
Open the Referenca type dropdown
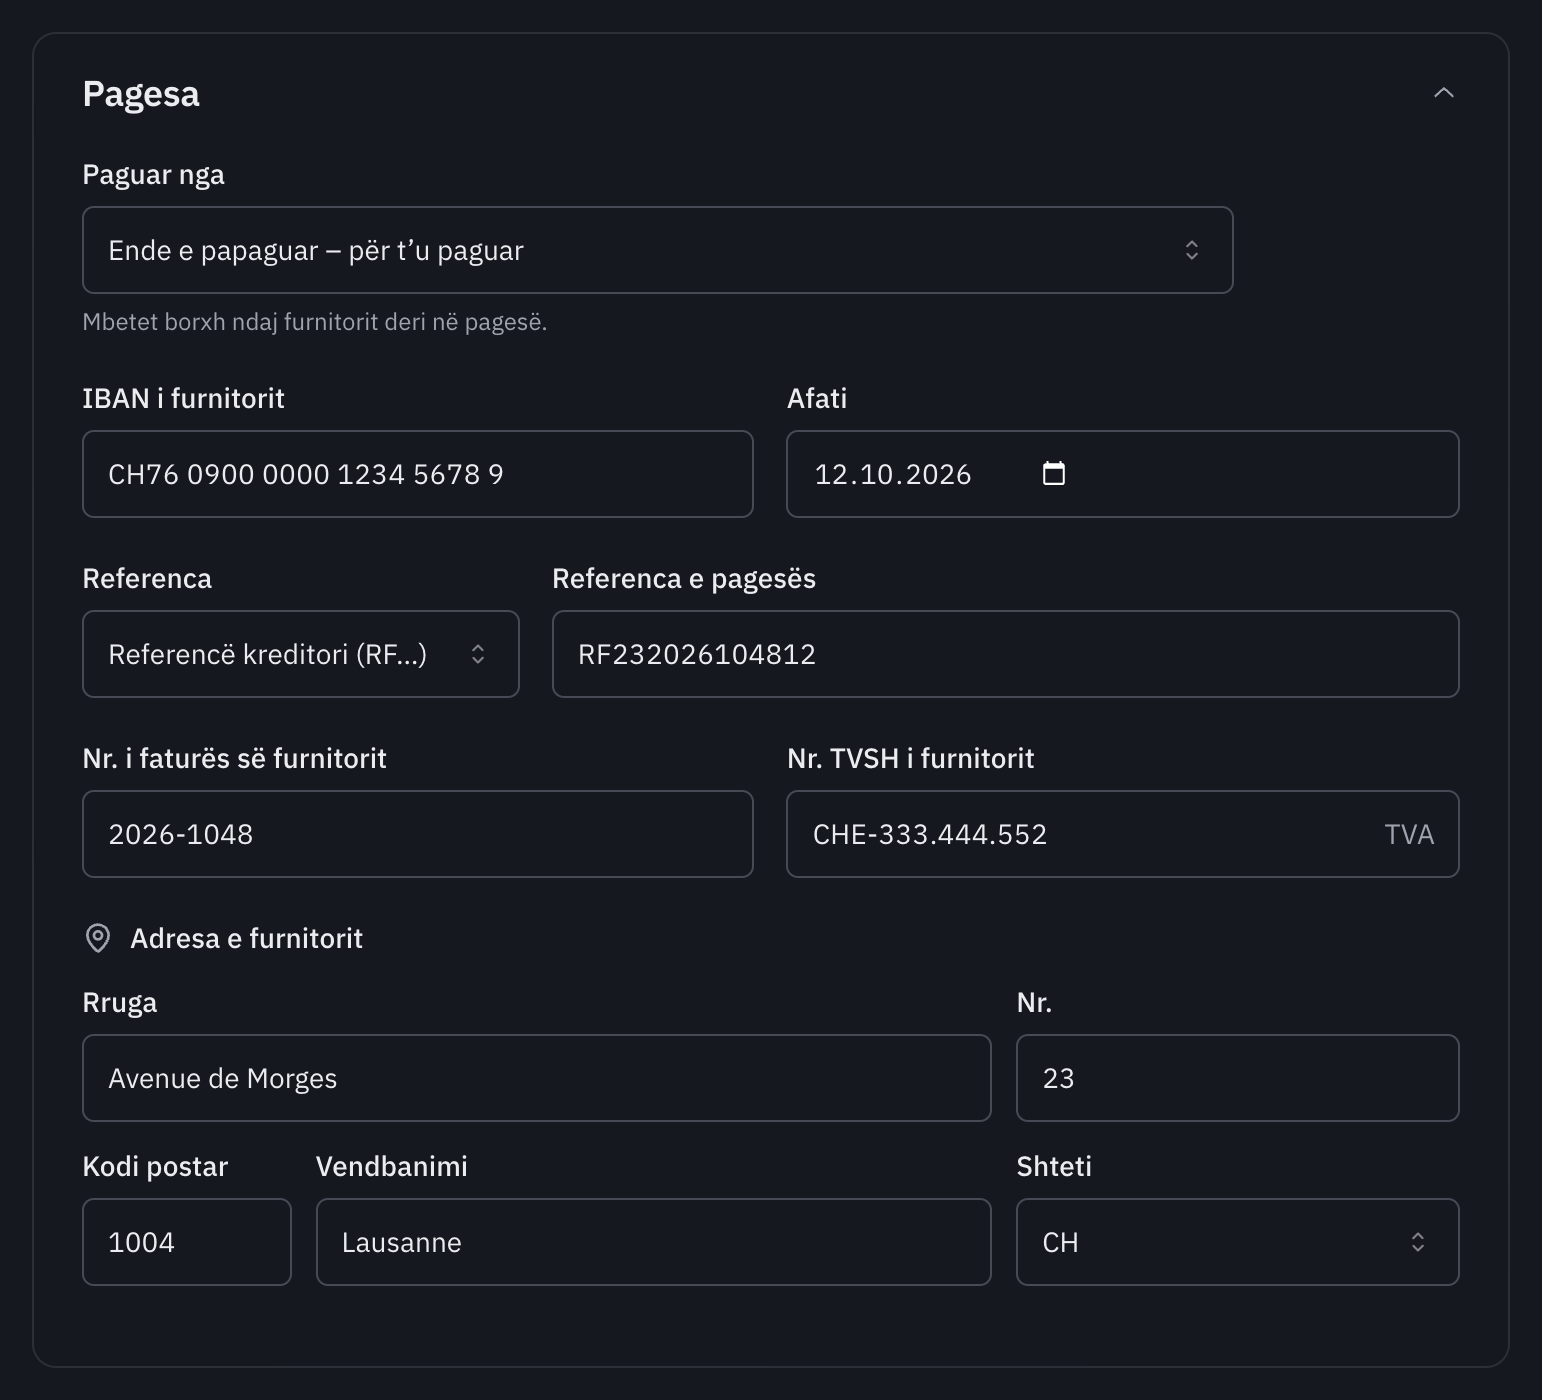(x=301, y=654)
